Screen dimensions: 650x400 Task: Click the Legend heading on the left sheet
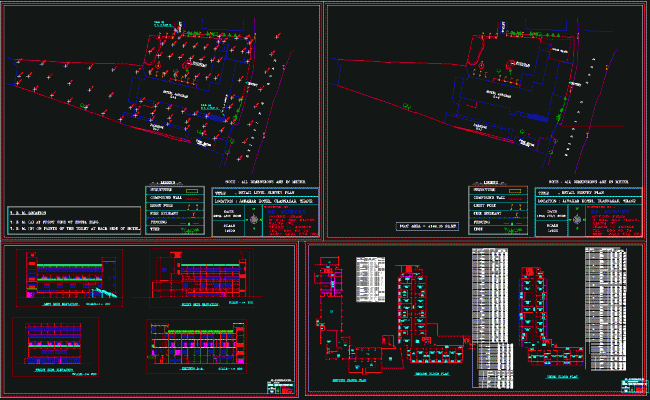(x=168, y=183)
